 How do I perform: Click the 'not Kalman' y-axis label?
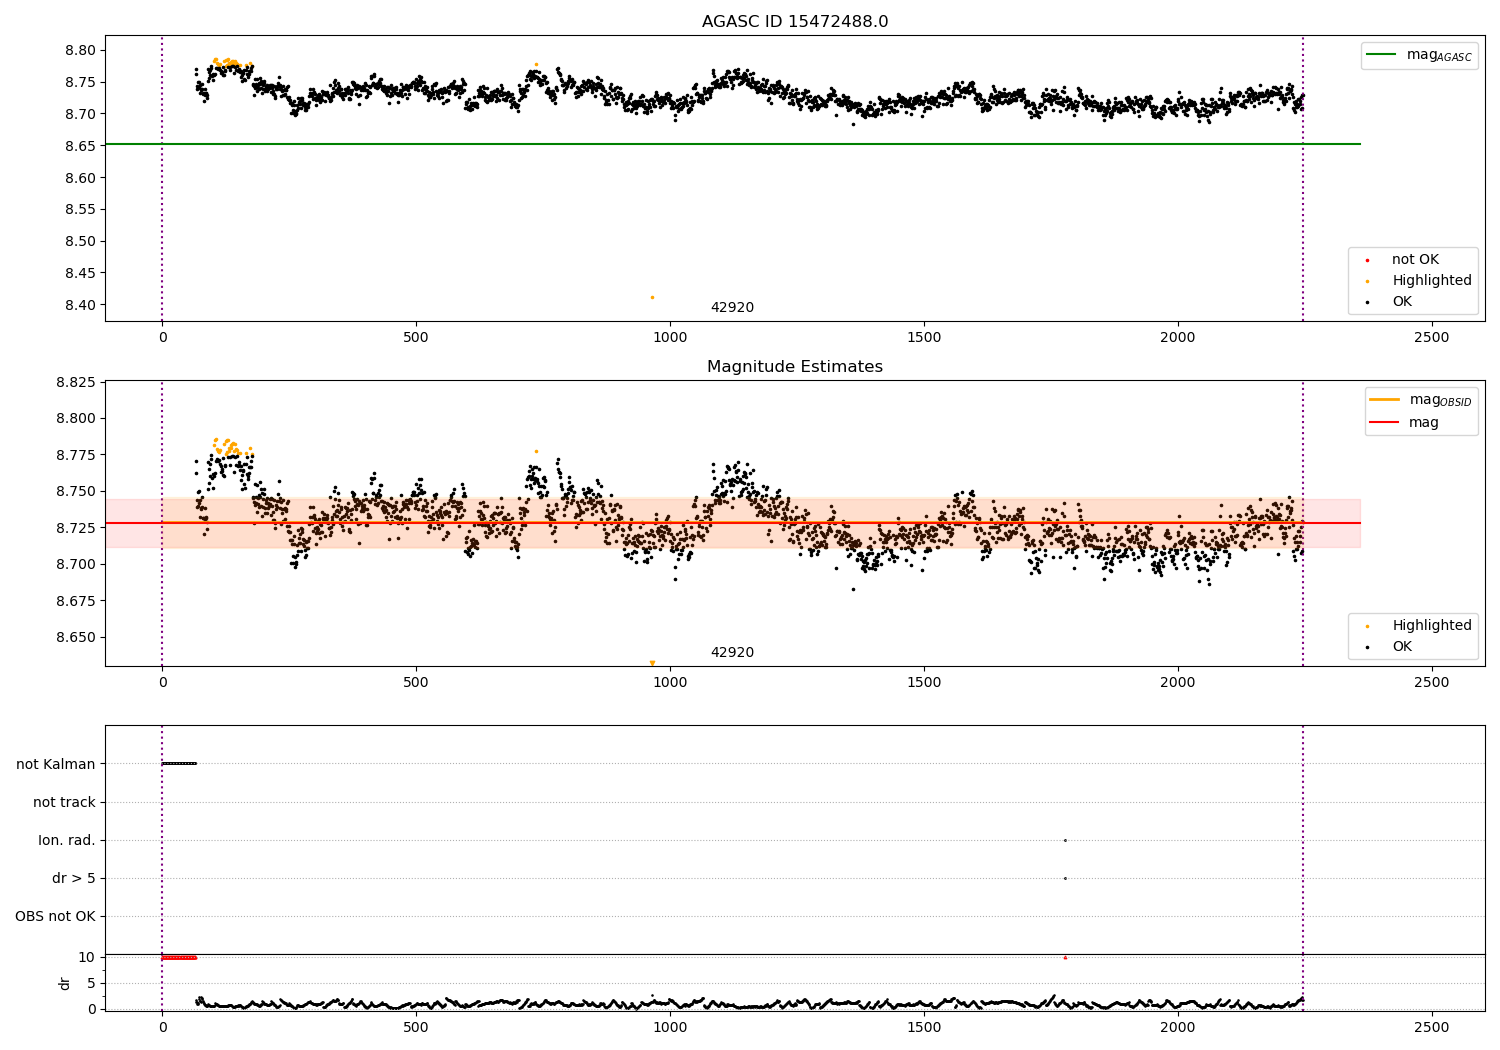click(x=56, y=765)
